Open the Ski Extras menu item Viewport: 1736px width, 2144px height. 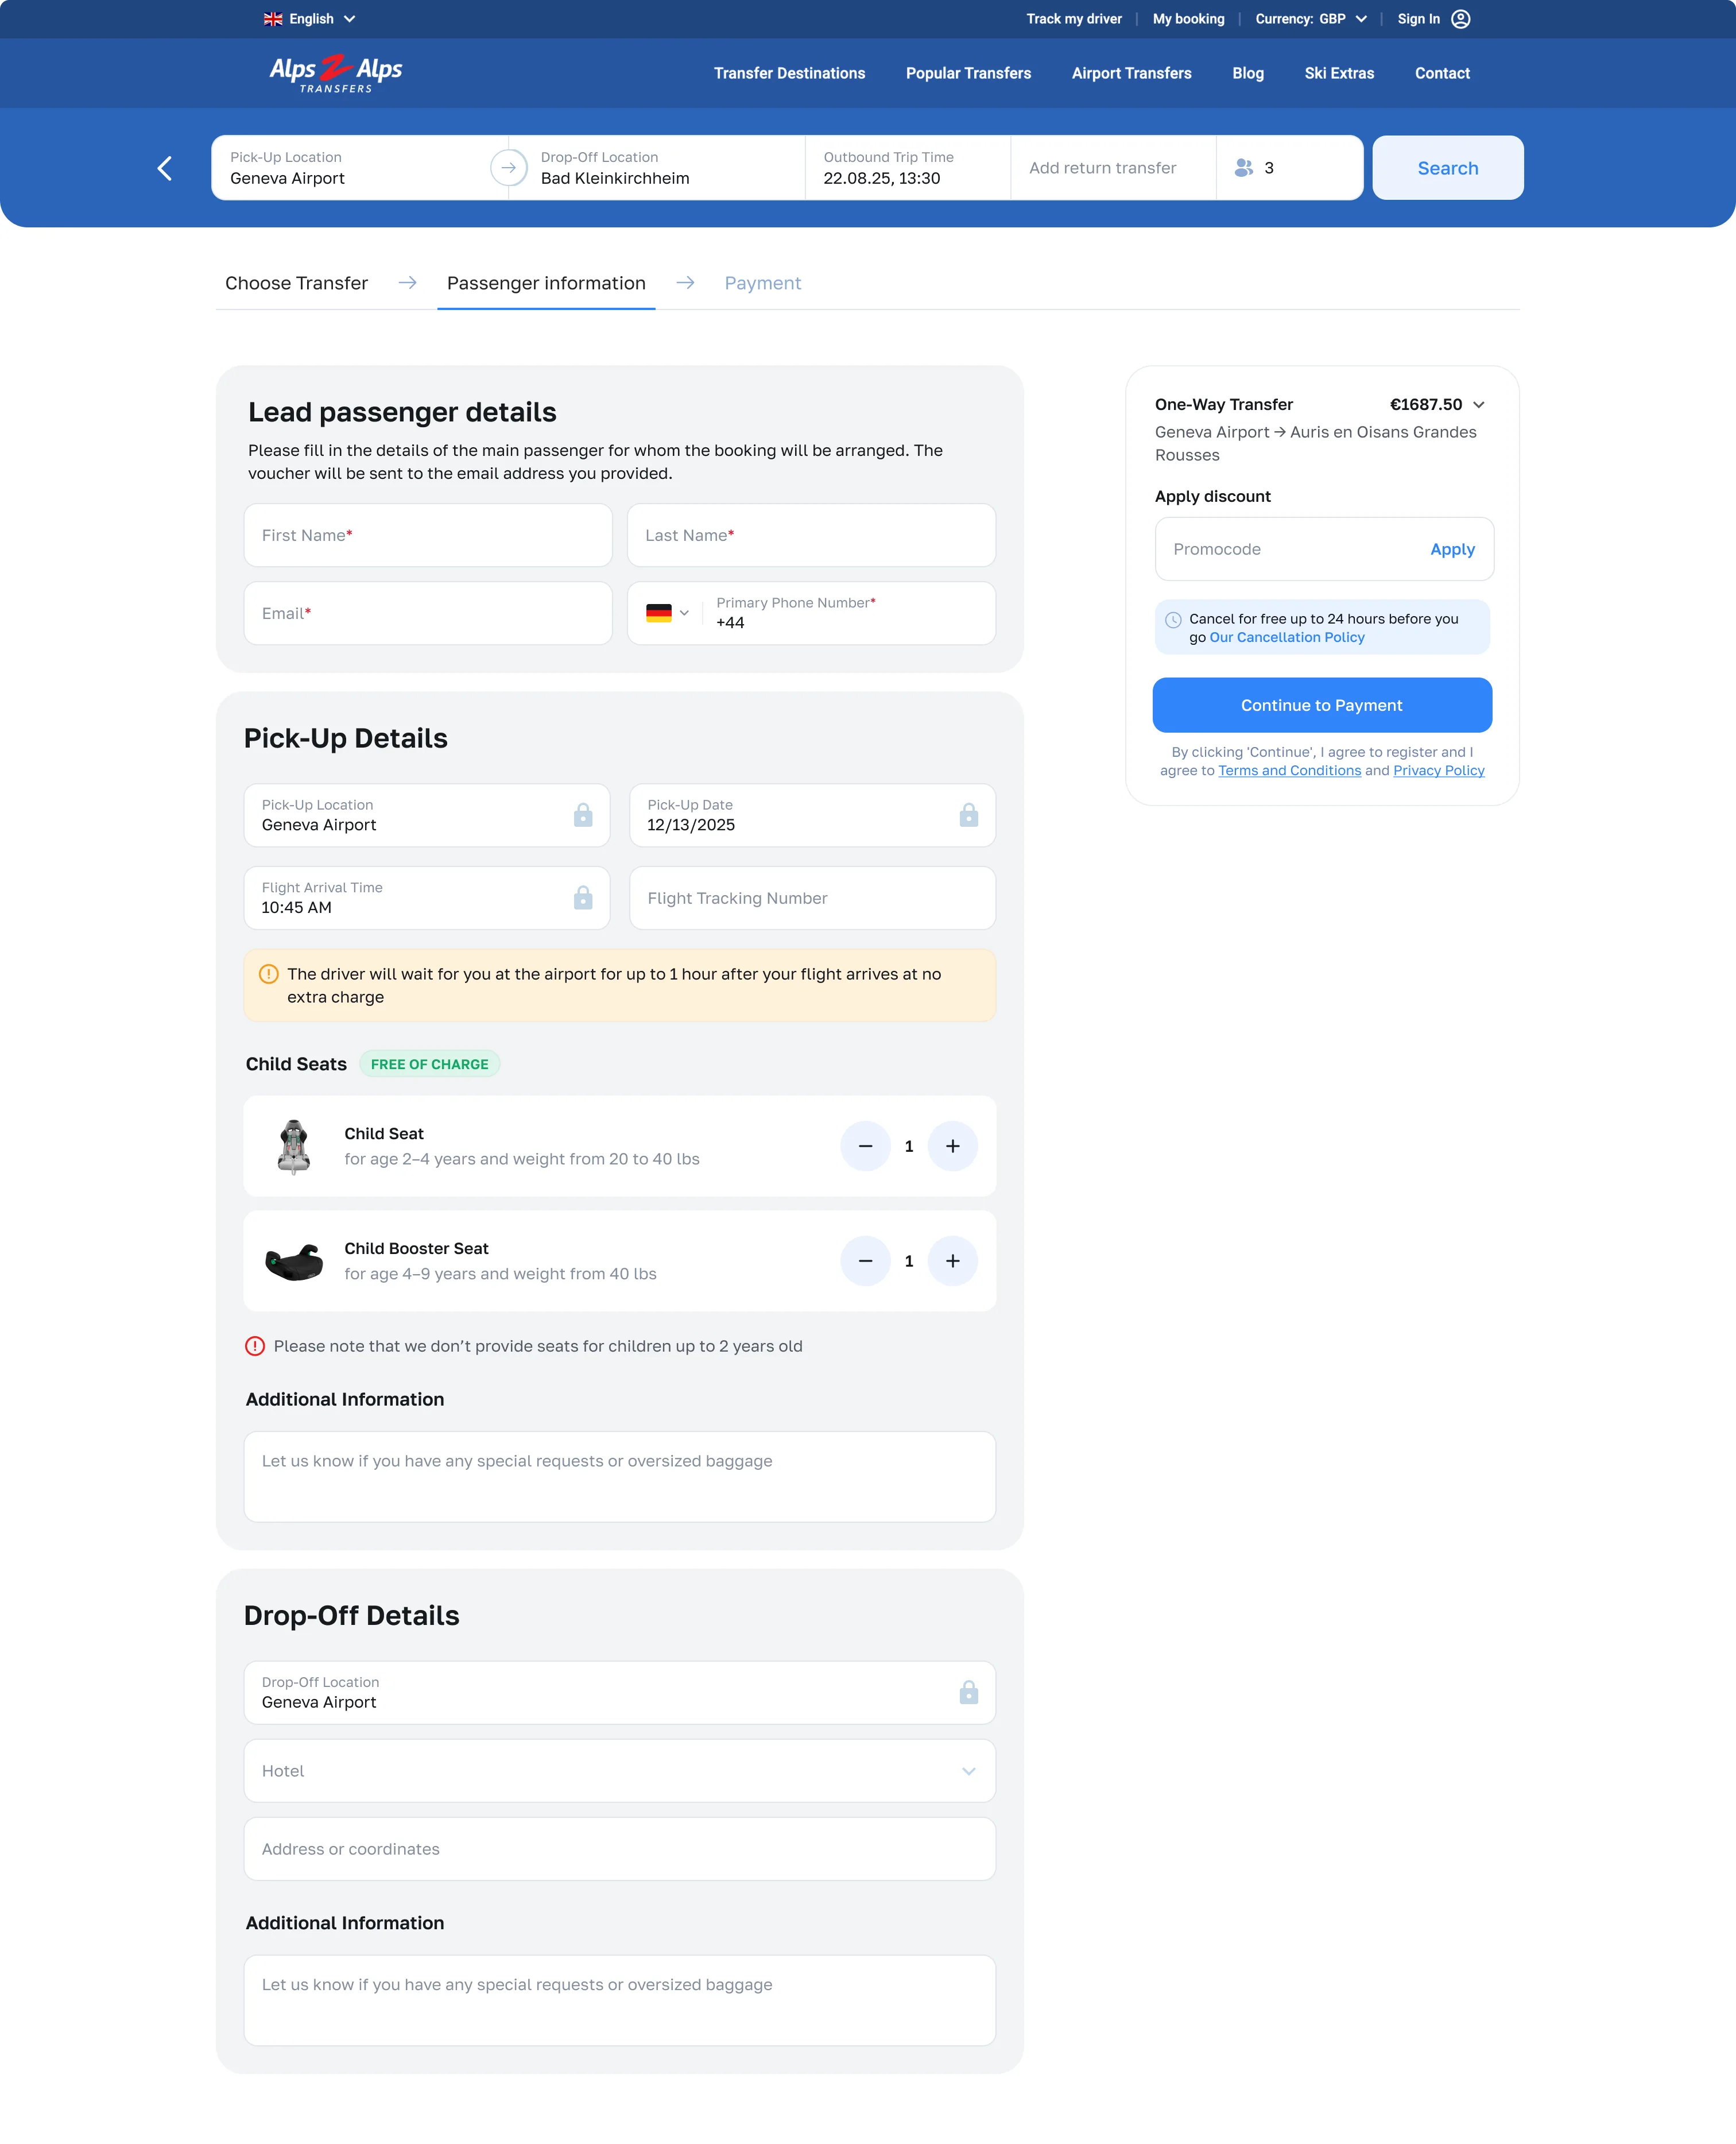tap(1339, 73)
